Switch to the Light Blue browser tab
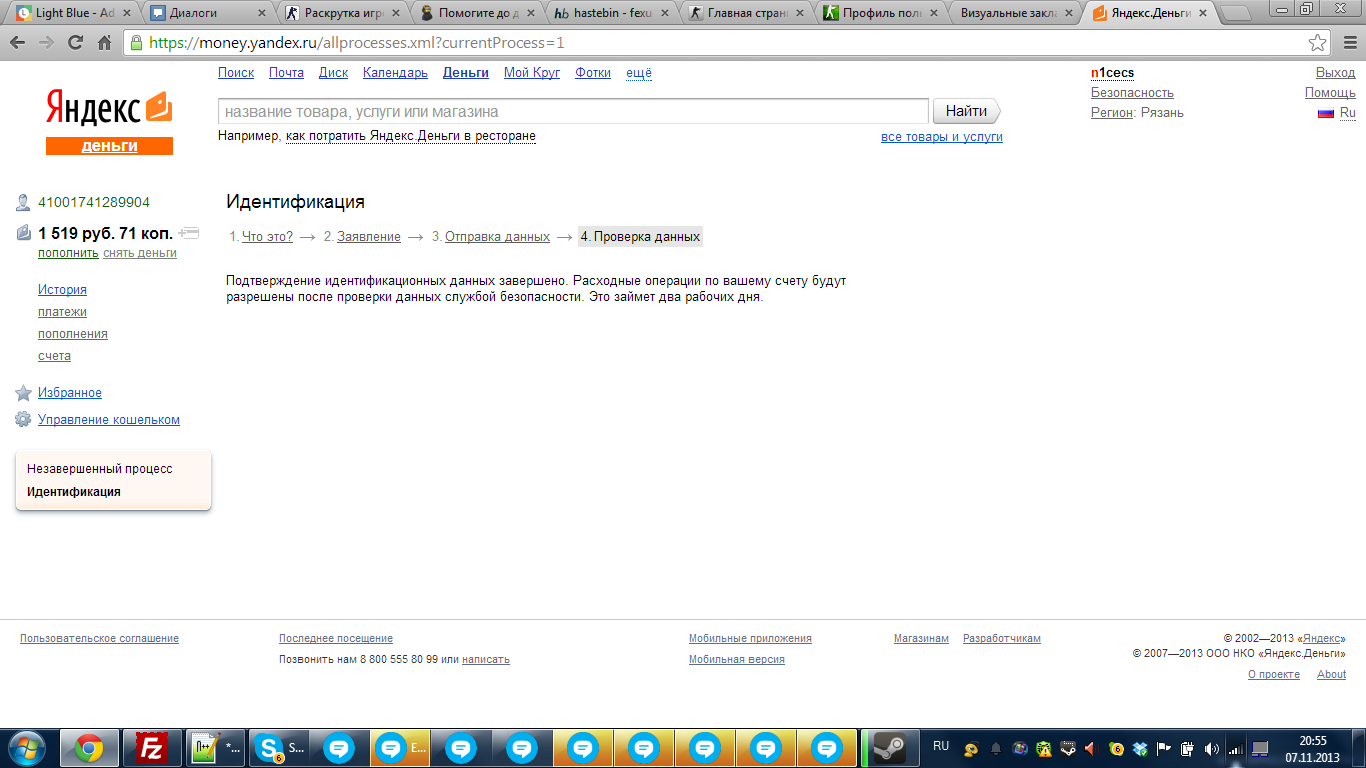Screen dimensions: 1366x768 [x=70, y=13]
